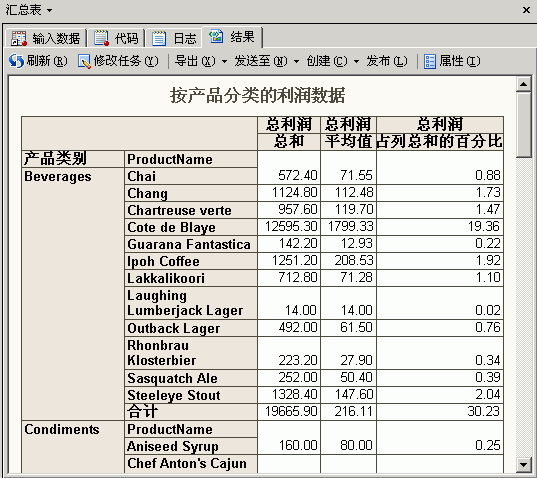Image resolution: width=537 pixels, height=478 pixels.
Task: Select Outback Lager row label
Action: point(191,328)
